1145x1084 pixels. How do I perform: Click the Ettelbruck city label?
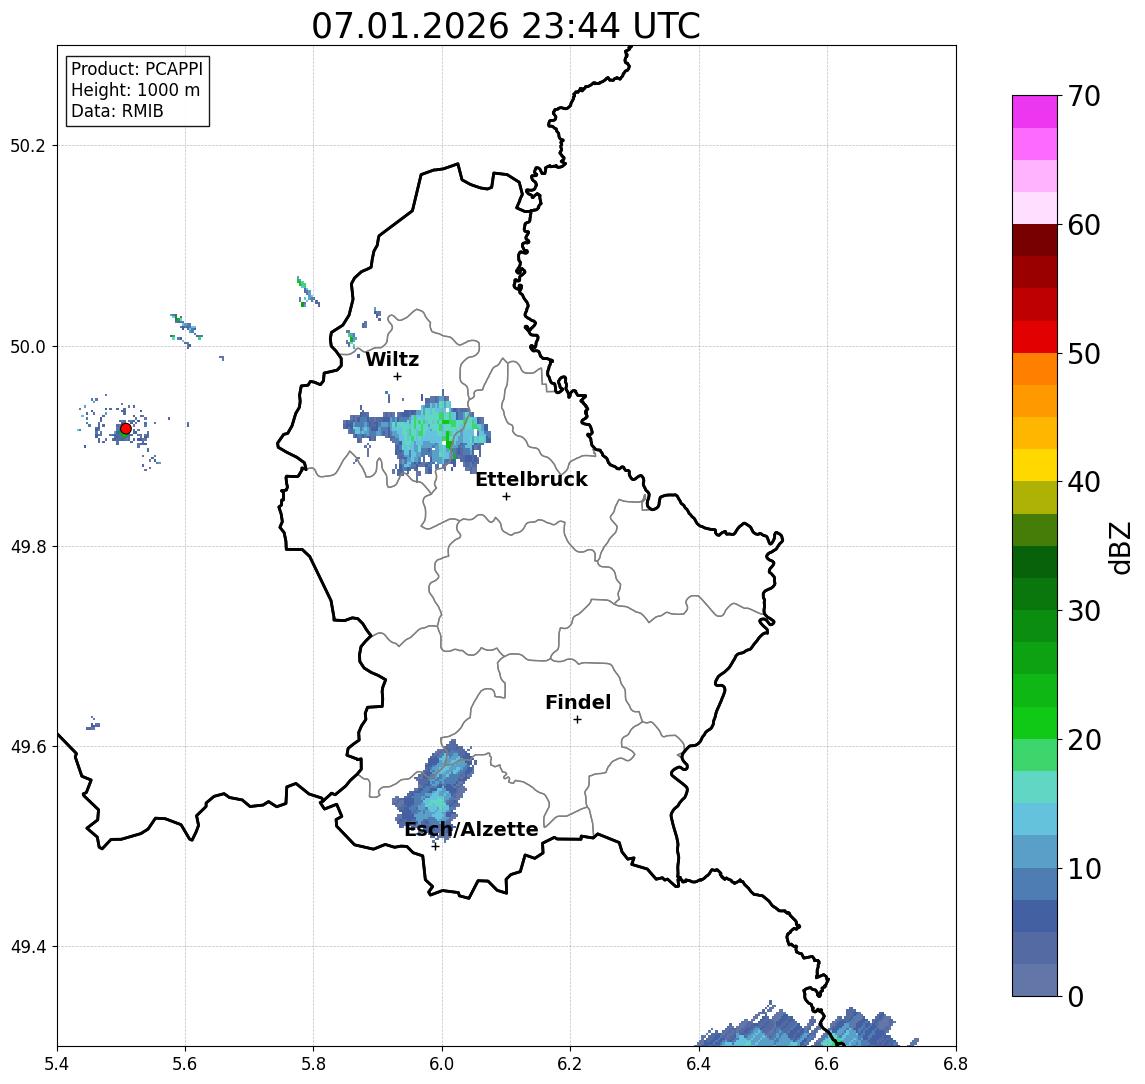click(531, 479)
